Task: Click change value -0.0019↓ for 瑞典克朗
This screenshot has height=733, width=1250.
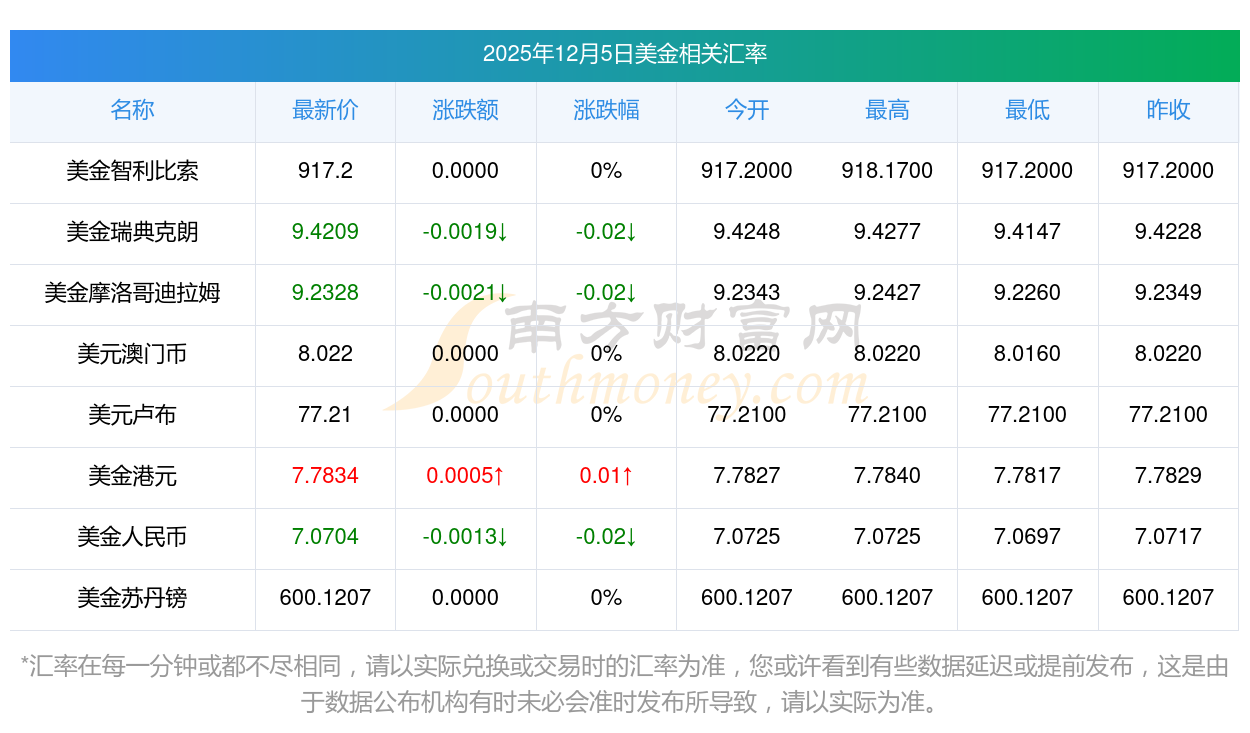Action: 466,232
